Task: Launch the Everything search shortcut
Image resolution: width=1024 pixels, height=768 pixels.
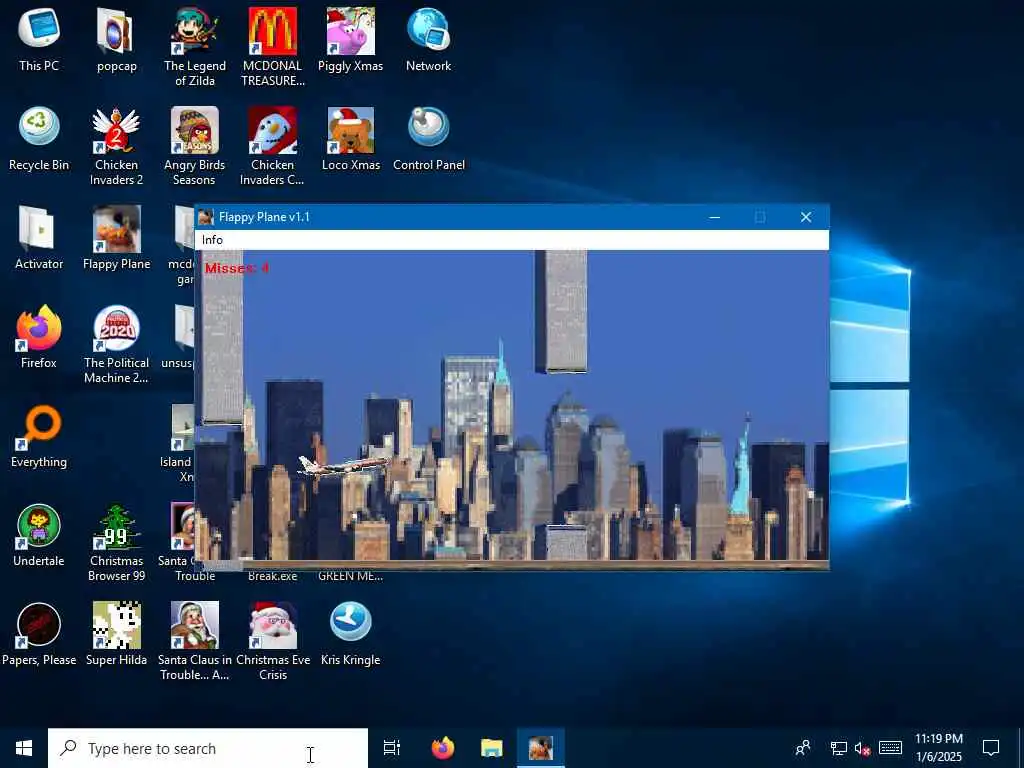Action: coord(39,436)
